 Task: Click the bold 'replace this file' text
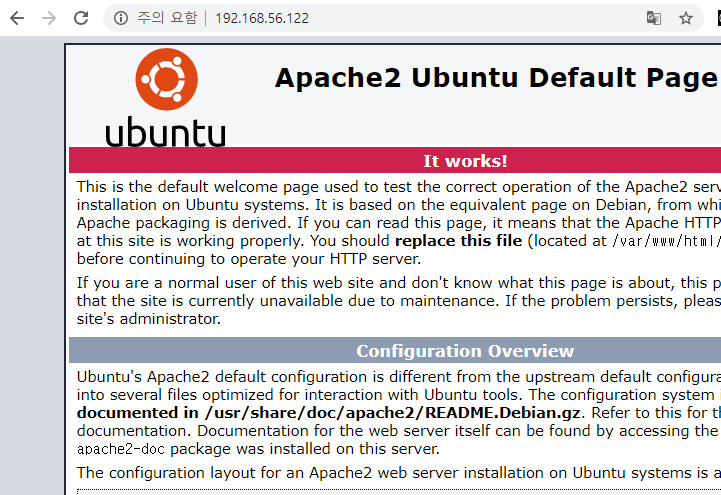coord(458,241)
